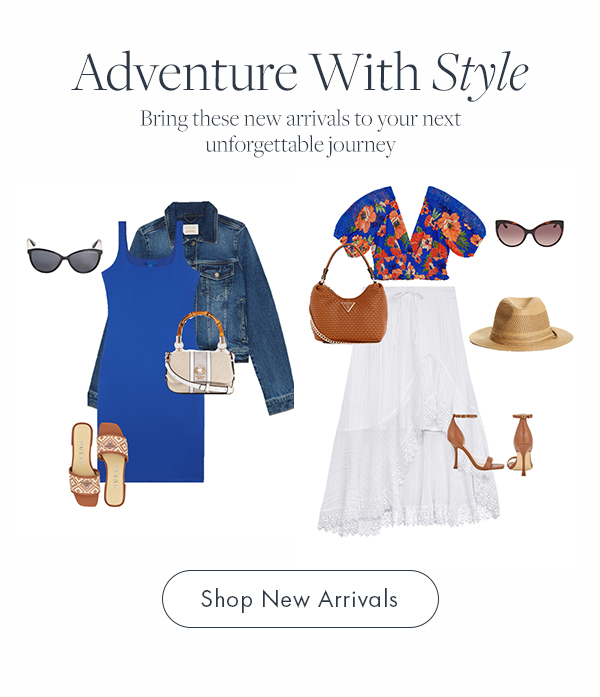600x697 pixels.
Task: Choose the black cat-eye sunglasses
Action: pyautogui.click(x=64, y=256)
